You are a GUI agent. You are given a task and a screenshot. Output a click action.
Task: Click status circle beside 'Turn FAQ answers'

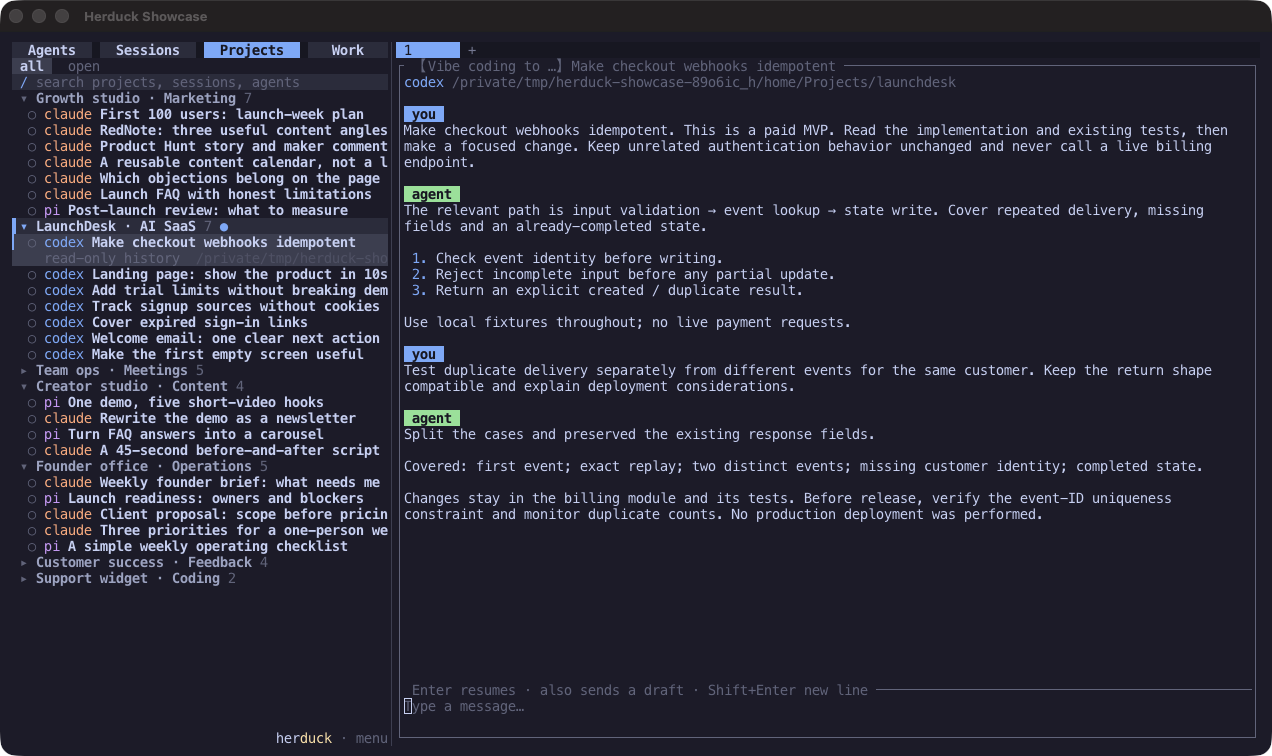(32, 435)
